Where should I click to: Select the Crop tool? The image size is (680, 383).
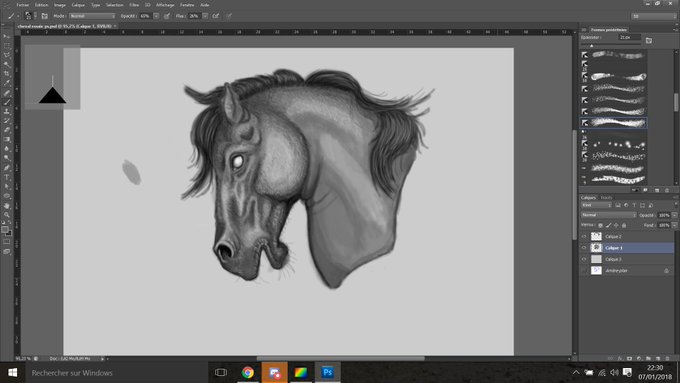coord(7,74)
